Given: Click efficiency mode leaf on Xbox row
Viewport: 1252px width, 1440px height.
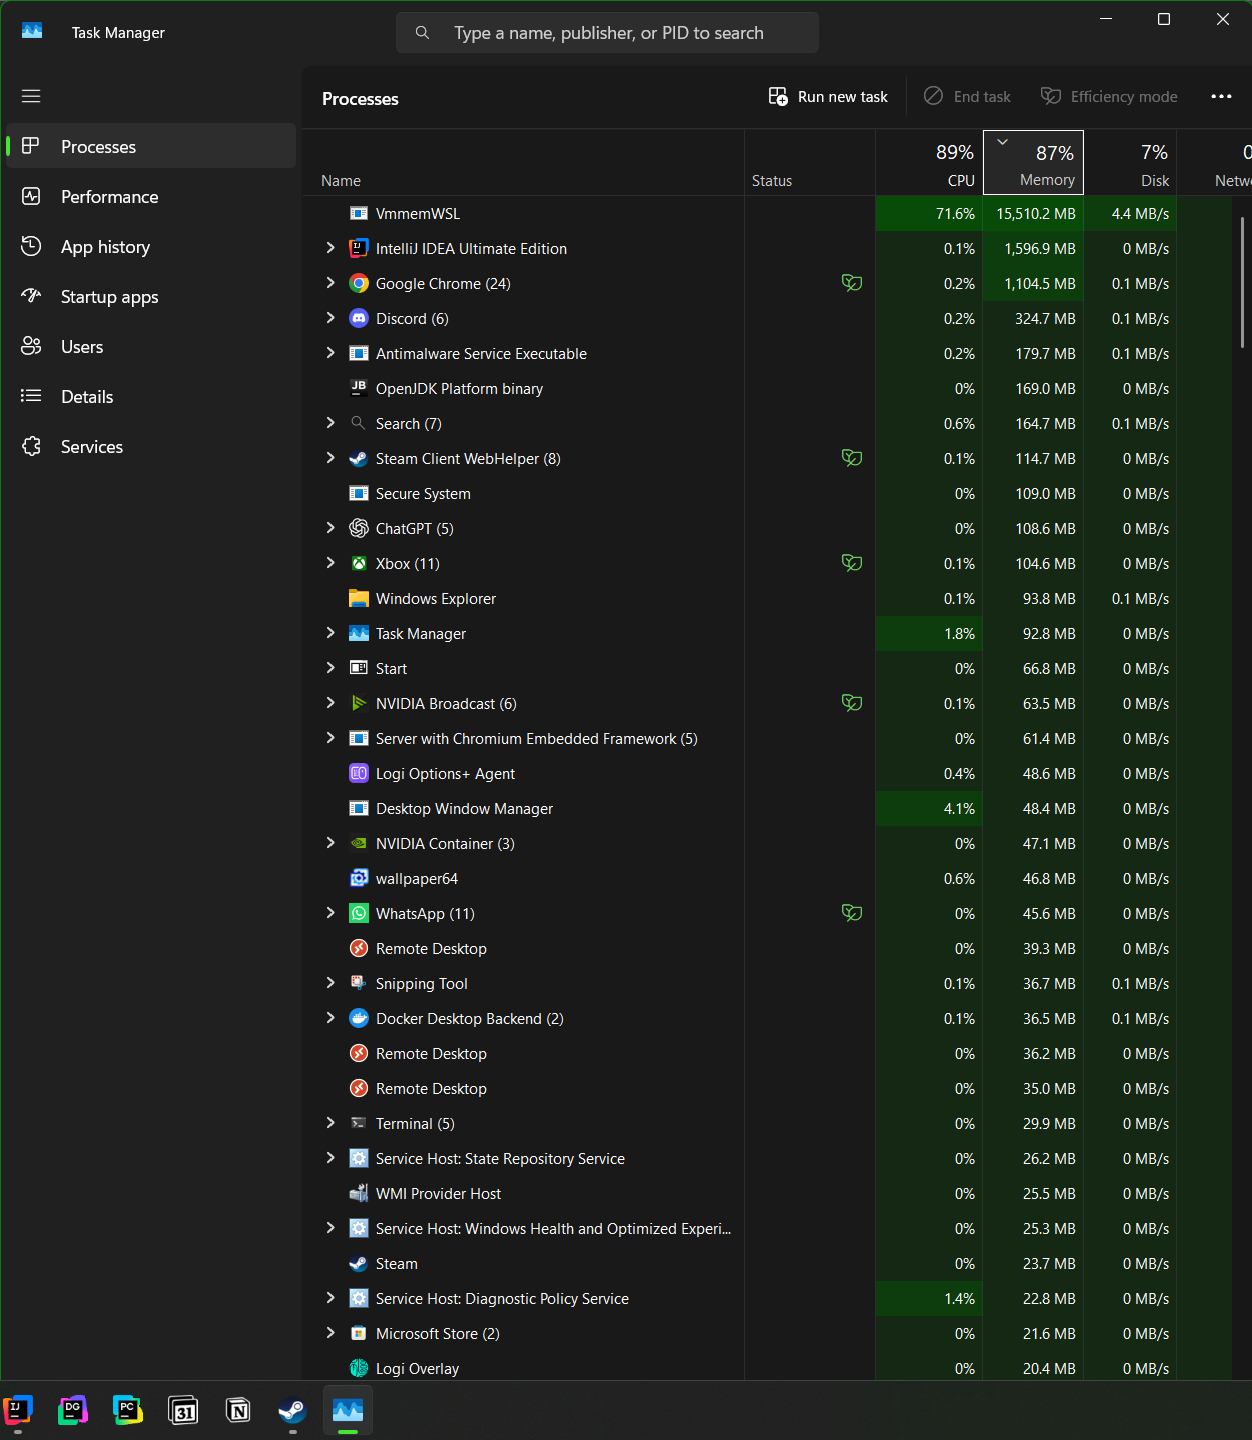Looking at the screenshot, I should [852, 563].
